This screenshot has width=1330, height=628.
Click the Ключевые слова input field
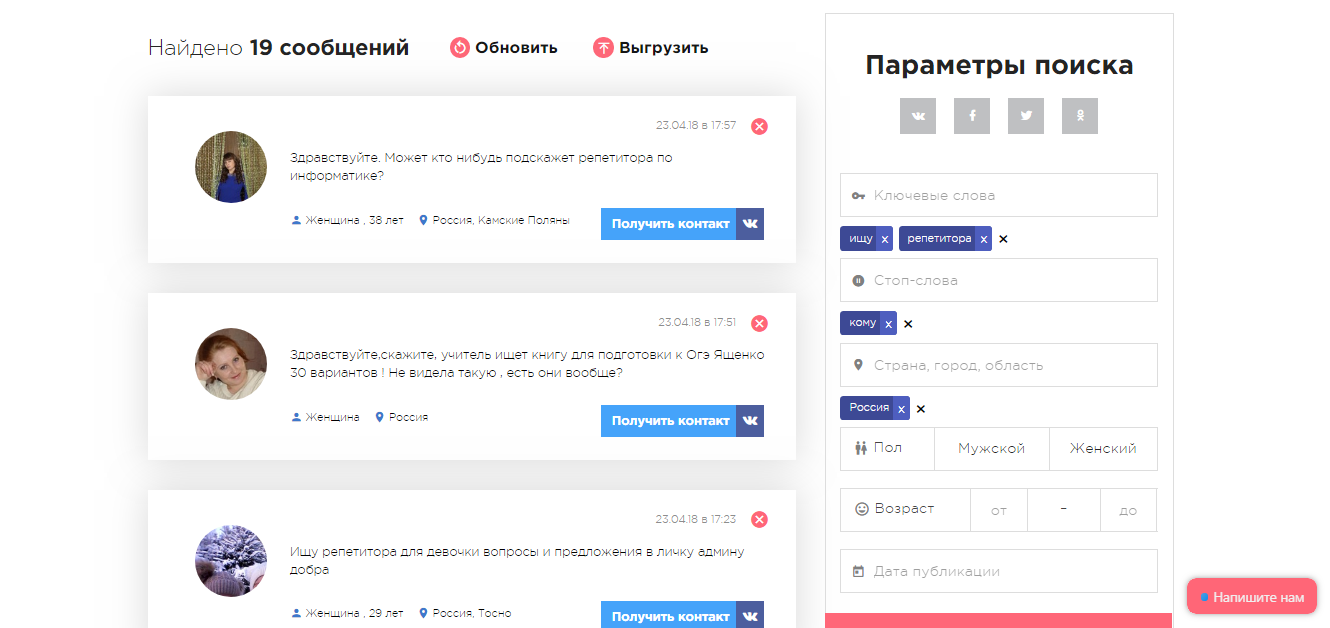(998, 195)
